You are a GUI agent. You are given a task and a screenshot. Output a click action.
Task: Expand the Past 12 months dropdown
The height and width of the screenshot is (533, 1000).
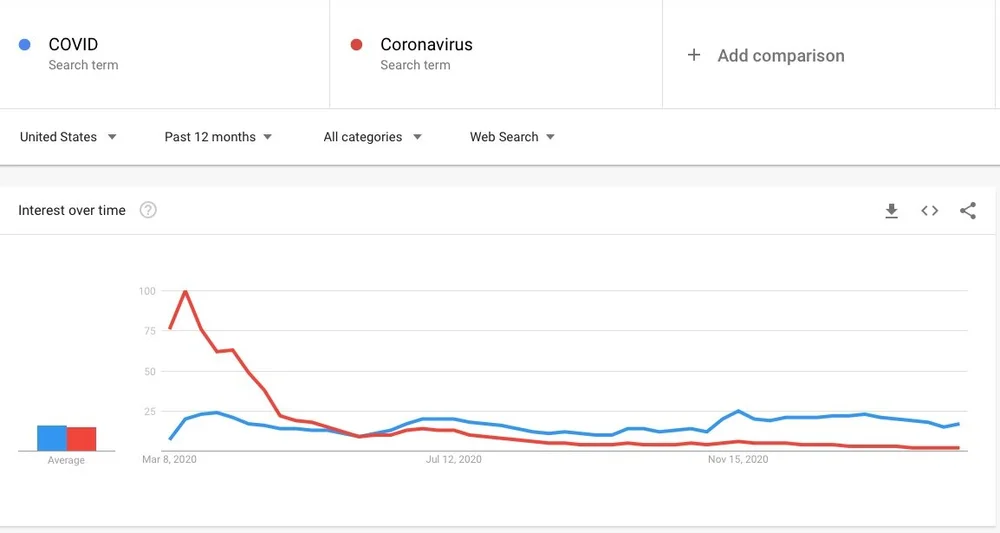pyautogui.click(x=218, y=137)
